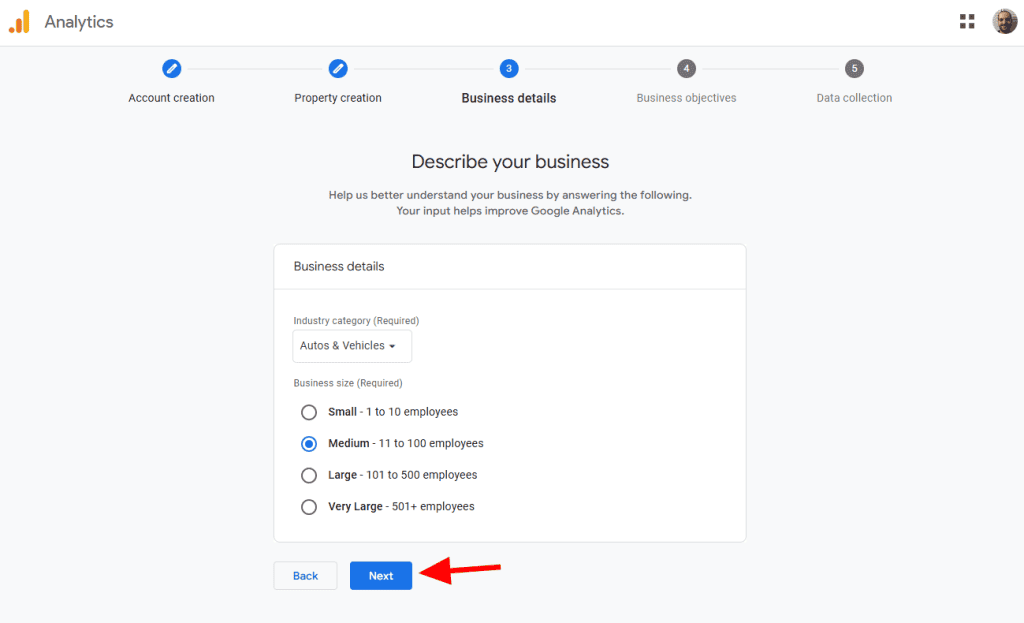Select the Small business size radio button
This screenshot has width=1024, height=623.
[x=309, y=412]
